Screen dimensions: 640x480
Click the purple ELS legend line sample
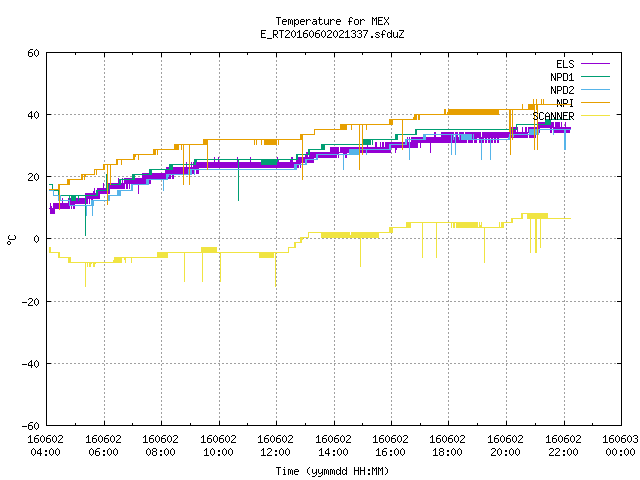tap(595, 64)
